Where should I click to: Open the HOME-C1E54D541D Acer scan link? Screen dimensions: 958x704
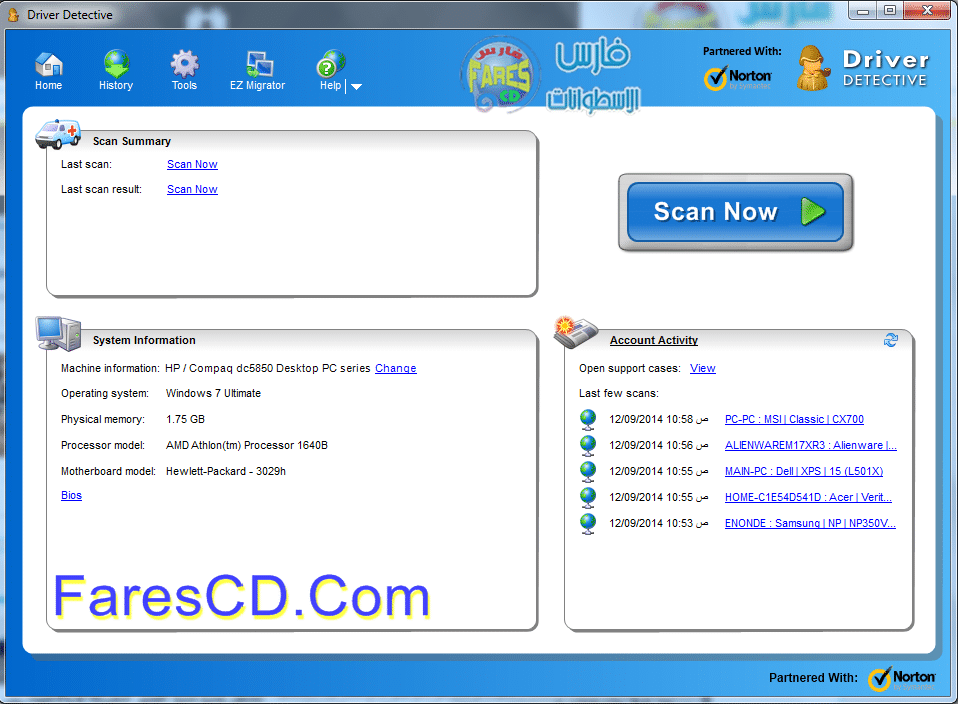pos(808,497)
